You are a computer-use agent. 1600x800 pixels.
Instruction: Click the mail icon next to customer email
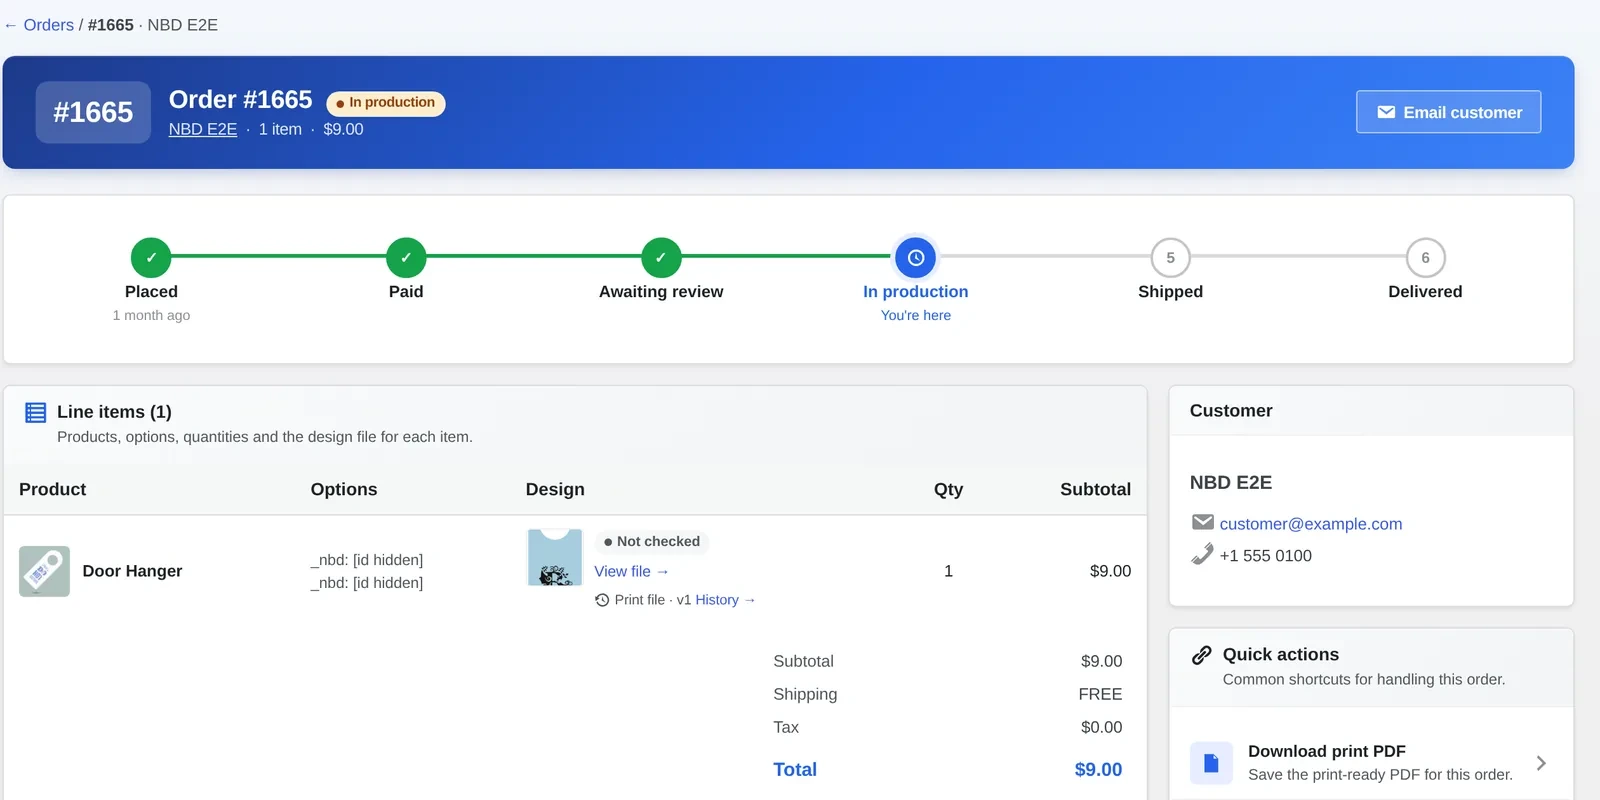click(x=1203, y=522)
